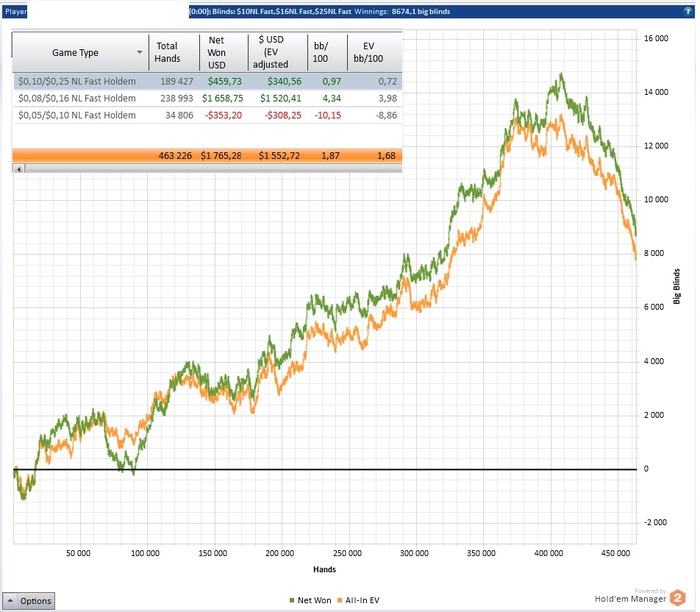
Task: Click the $340,56 EV adjusted cell
Action: (284, 82)
